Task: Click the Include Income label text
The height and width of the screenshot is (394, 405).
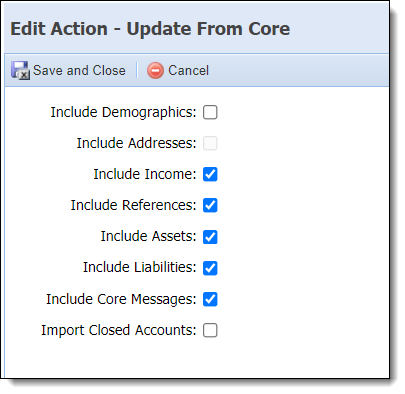Action: click(145, 174)
